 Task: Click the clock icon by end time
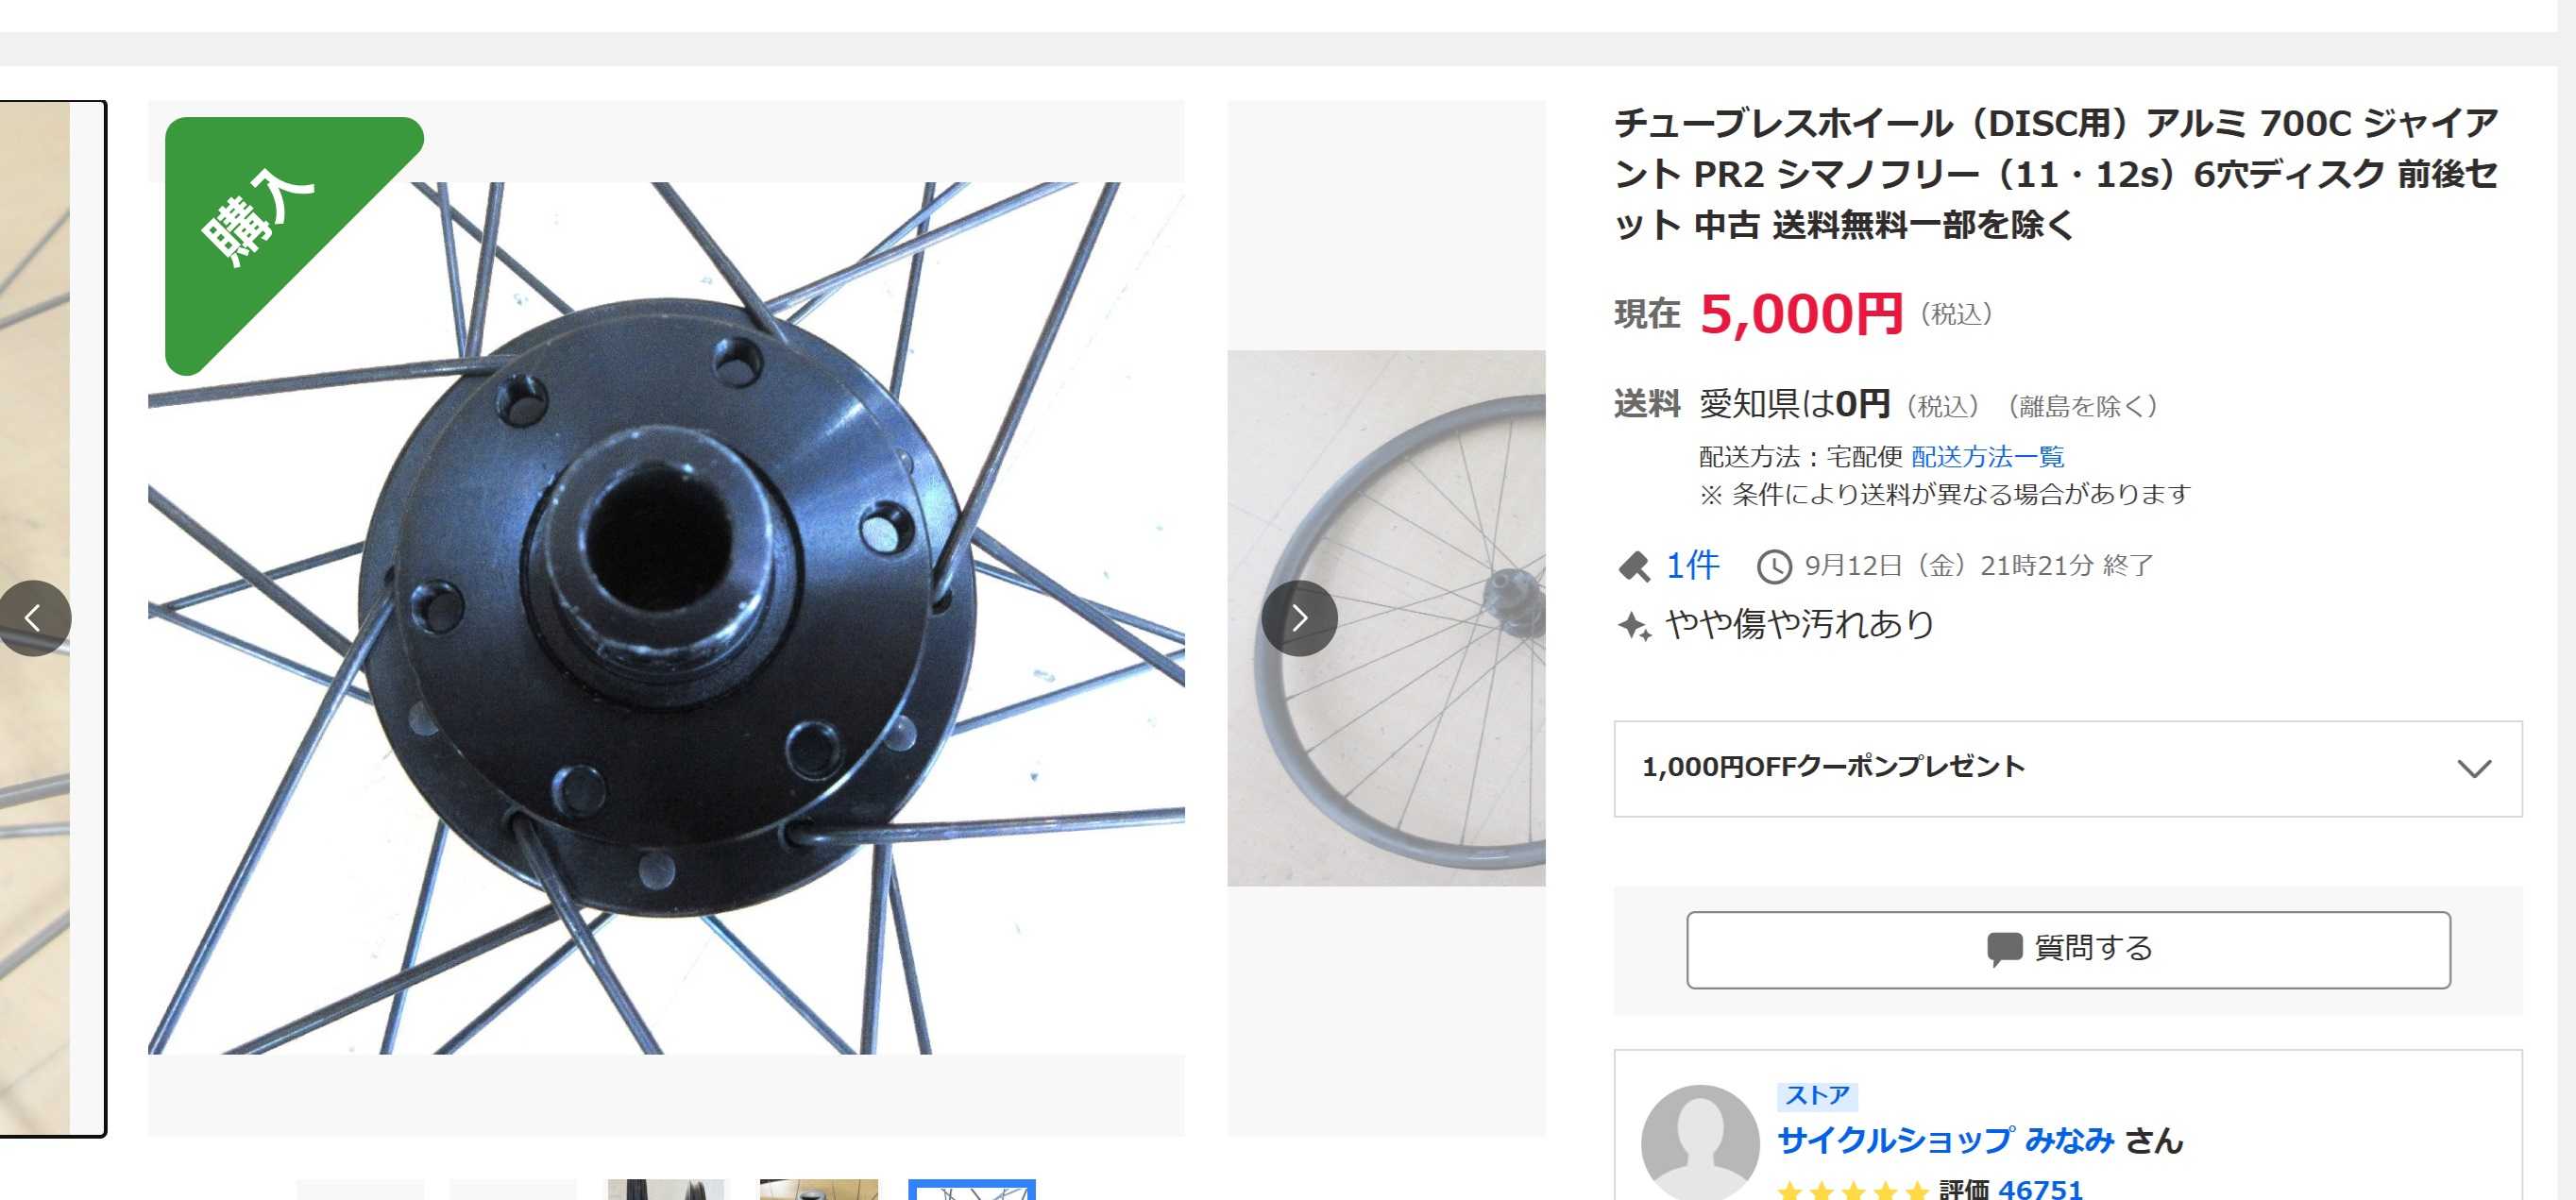pyautogui.click(x=1774, y=567)
